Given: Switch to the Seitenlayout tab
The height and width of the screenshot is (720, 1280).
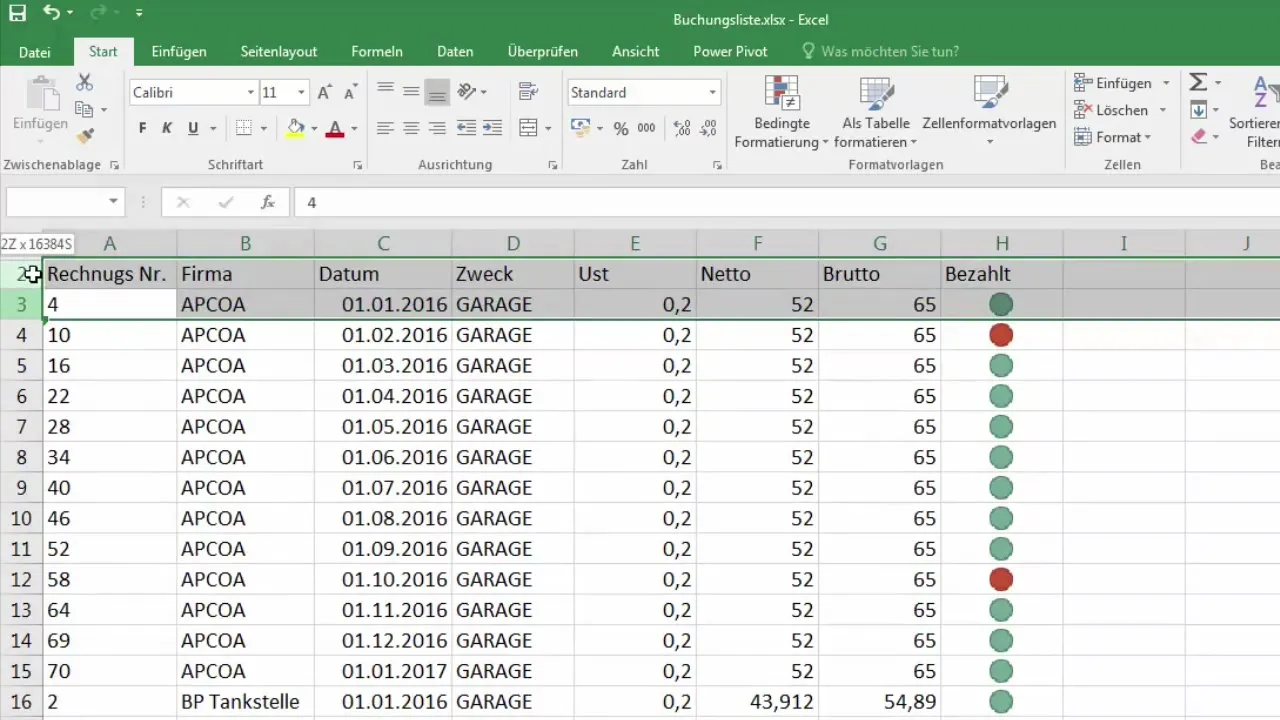Looking at the screenshot, I should [279, 52].
